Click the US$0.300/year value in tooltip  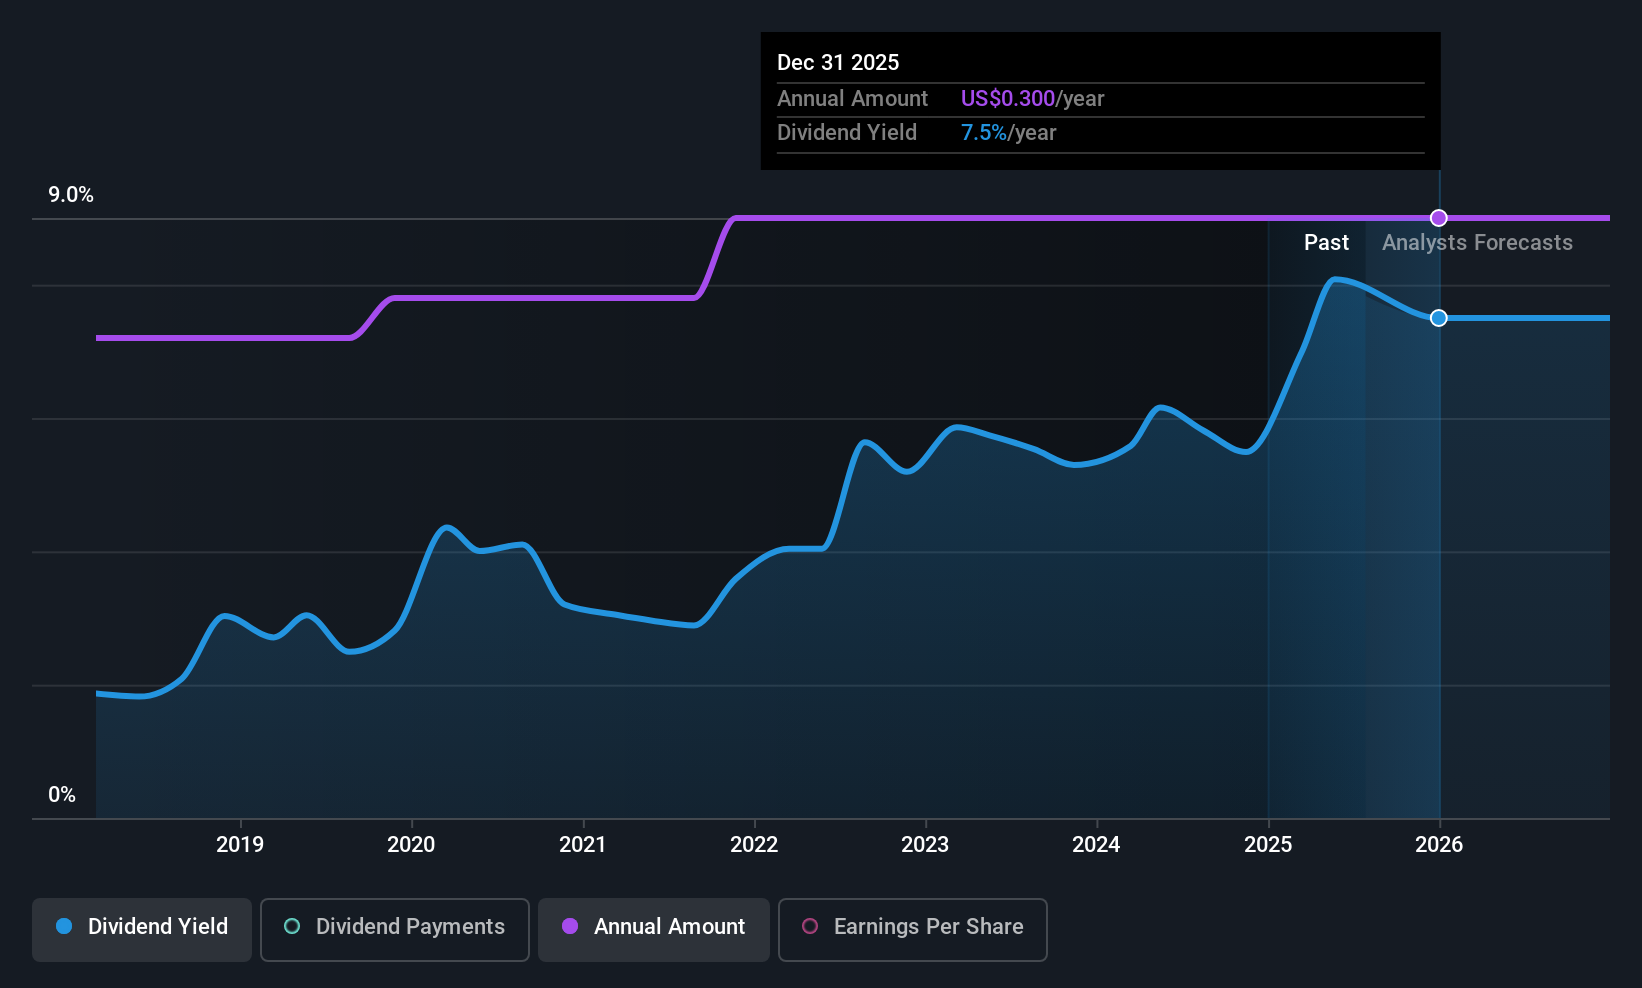1032,99
